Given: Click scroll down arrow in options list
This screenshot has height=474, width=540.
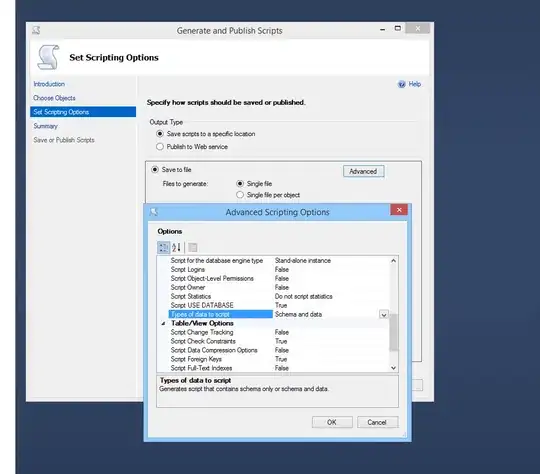Looking at the screenshot, I should click(394, 368).
